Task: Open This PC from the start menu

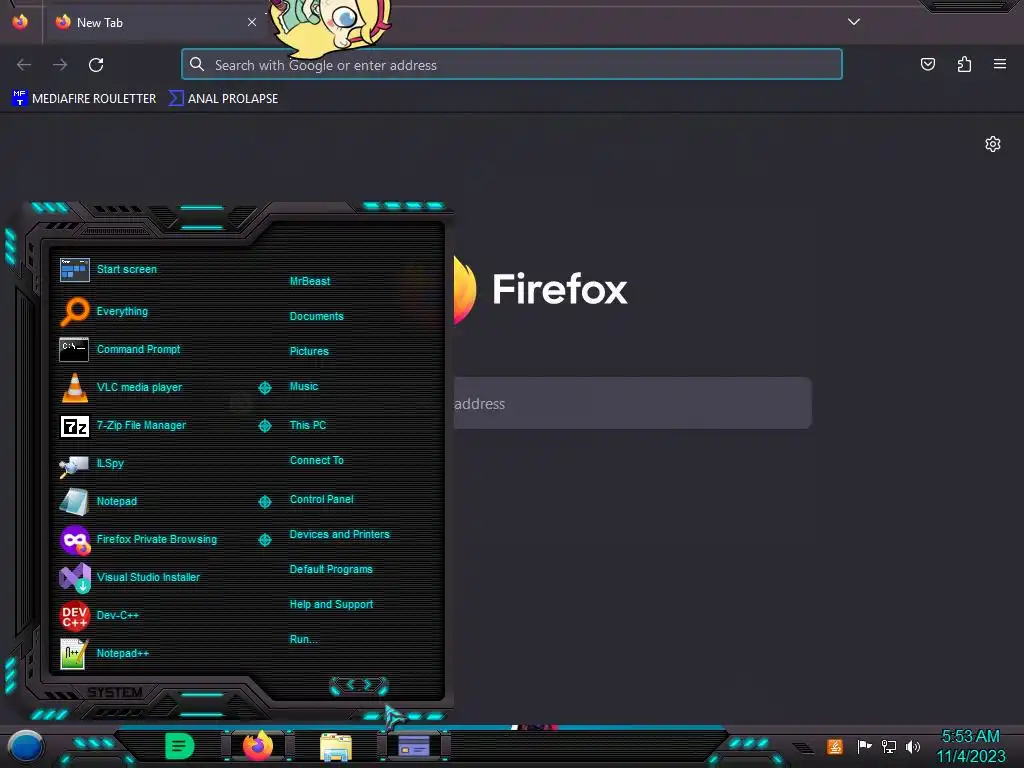Action: coord(308,425)
